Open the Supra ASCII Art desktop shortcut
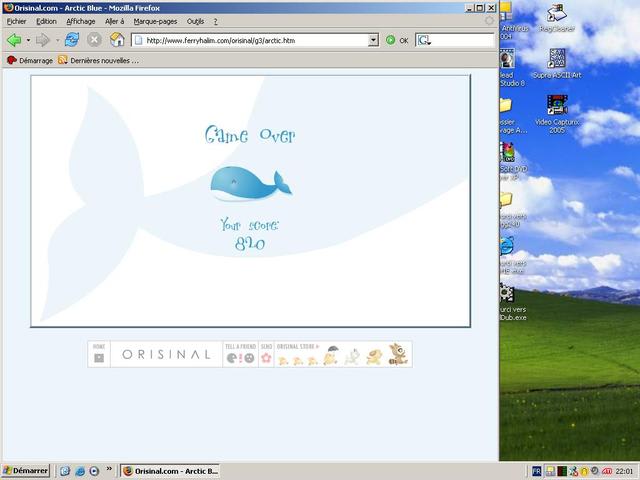The height and width of the screenshot is (480, 640). pyautogui.click(x=557, y=64)
